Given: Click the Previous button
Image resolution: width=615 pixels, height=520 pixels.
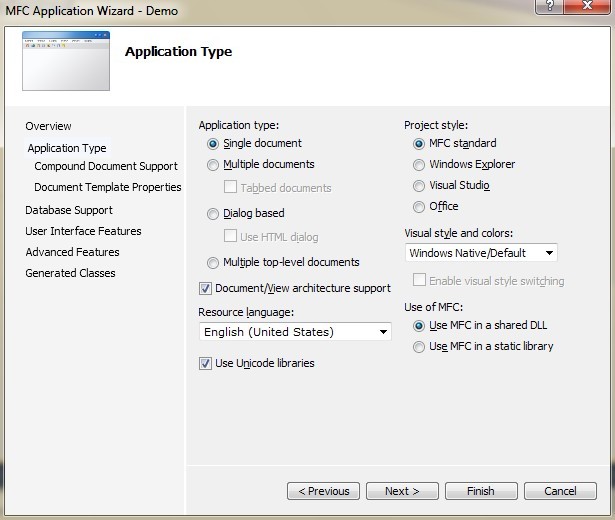Looking at the screenshot, I should click(x=323, y=491).
